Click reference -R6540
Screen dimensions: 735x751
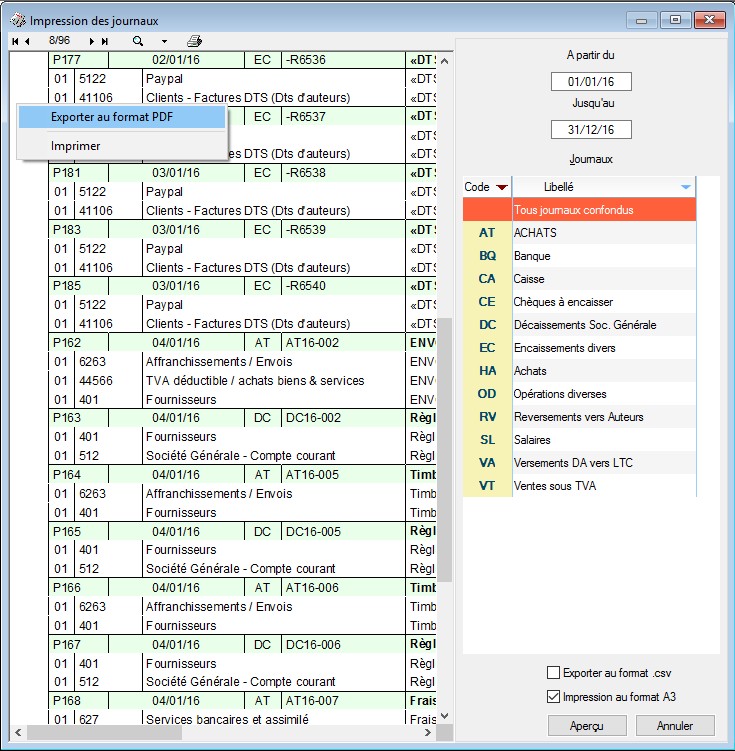tap(305, 286)
